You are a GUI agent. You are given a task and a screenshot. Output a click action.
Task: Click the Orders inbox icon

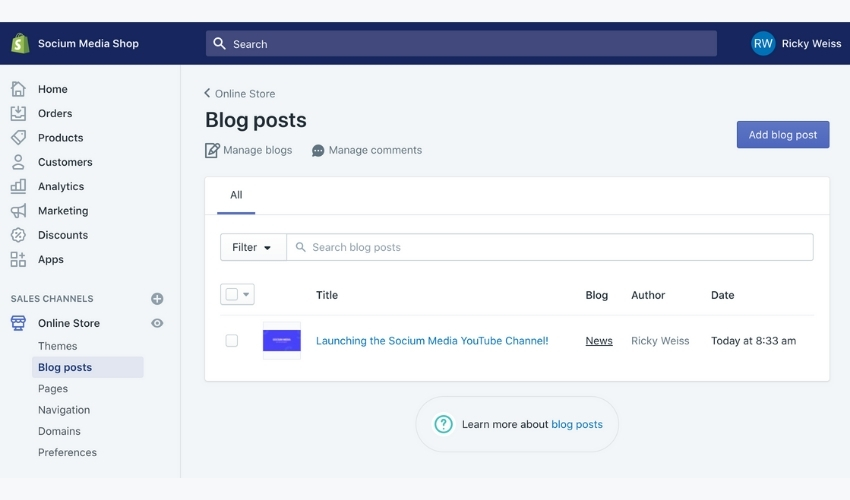pyautogui.click(x=18, y=113)
